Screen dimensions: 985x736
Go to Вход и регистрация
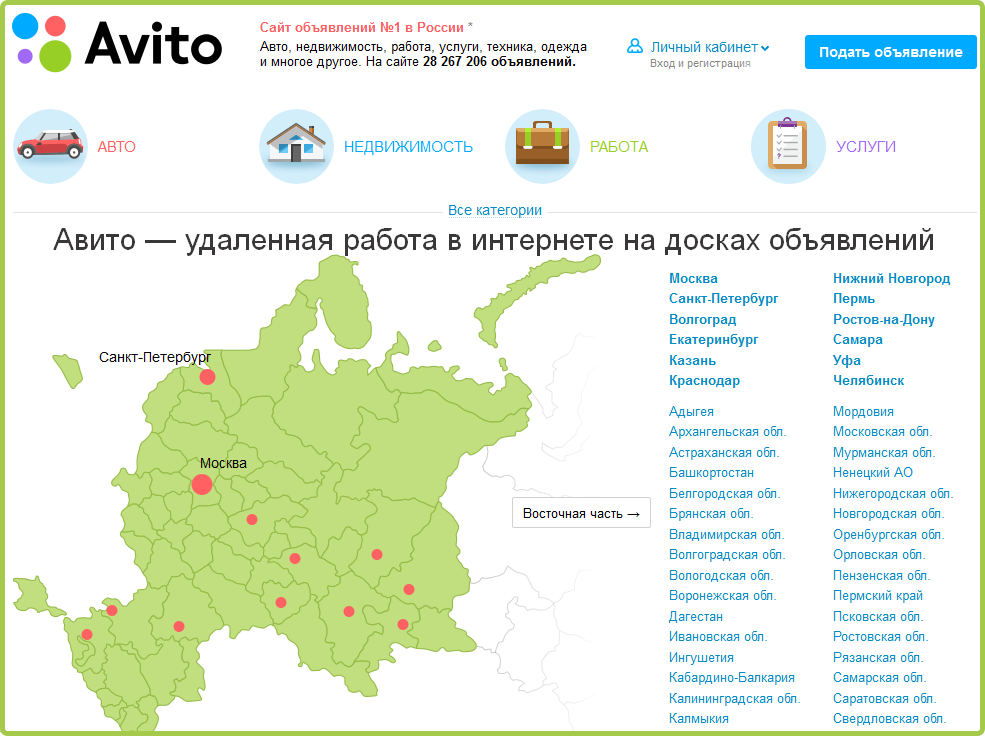click(699, 64)
